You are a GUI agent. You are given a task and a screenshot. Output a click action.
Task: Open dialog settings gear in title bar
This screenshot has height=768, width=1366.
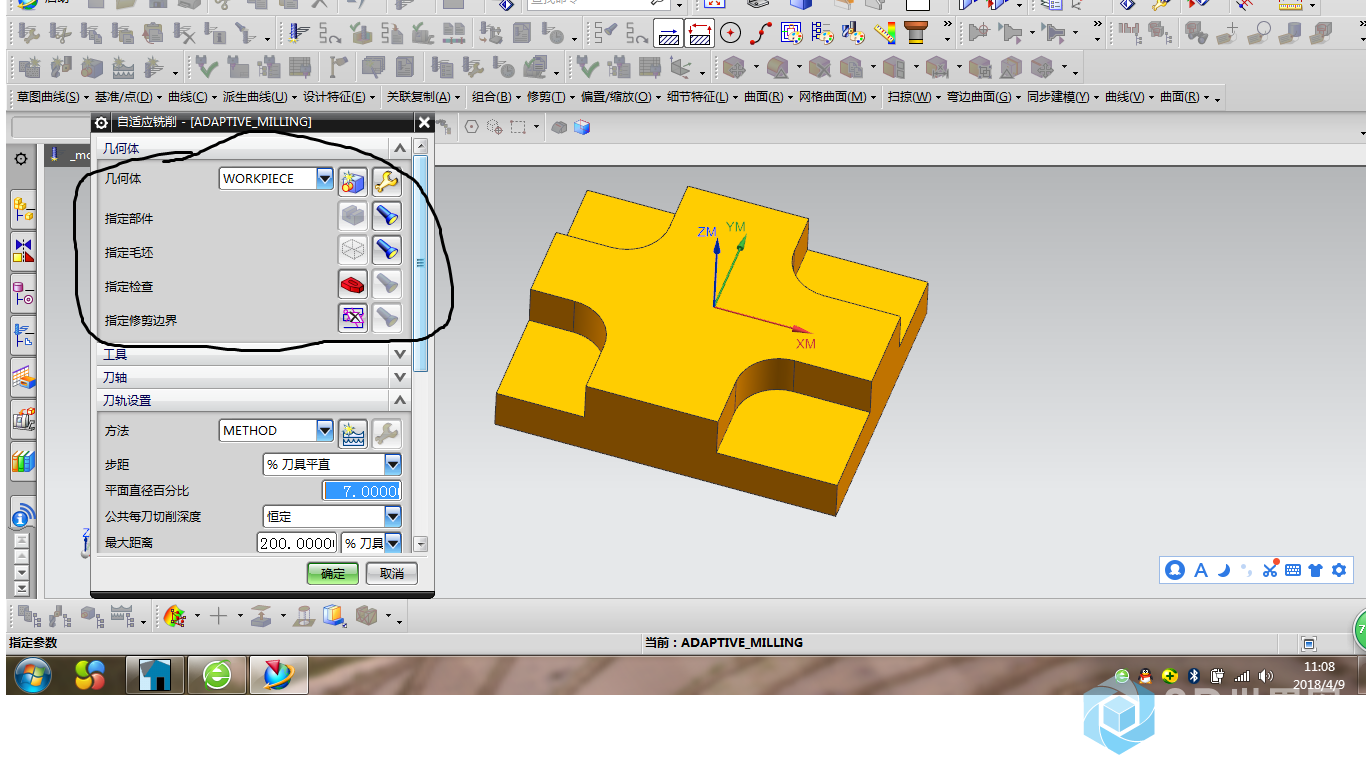pos(101,122)
